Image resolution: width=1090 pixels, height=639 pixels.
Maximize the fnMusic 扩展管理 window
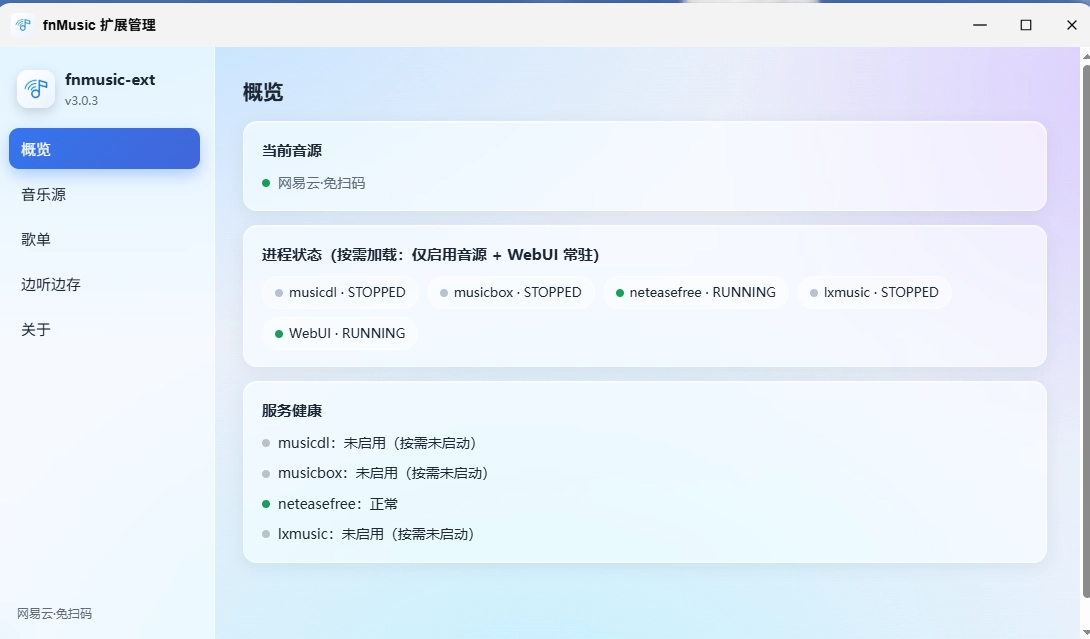pyautogui.click(x=1025, y=25)
